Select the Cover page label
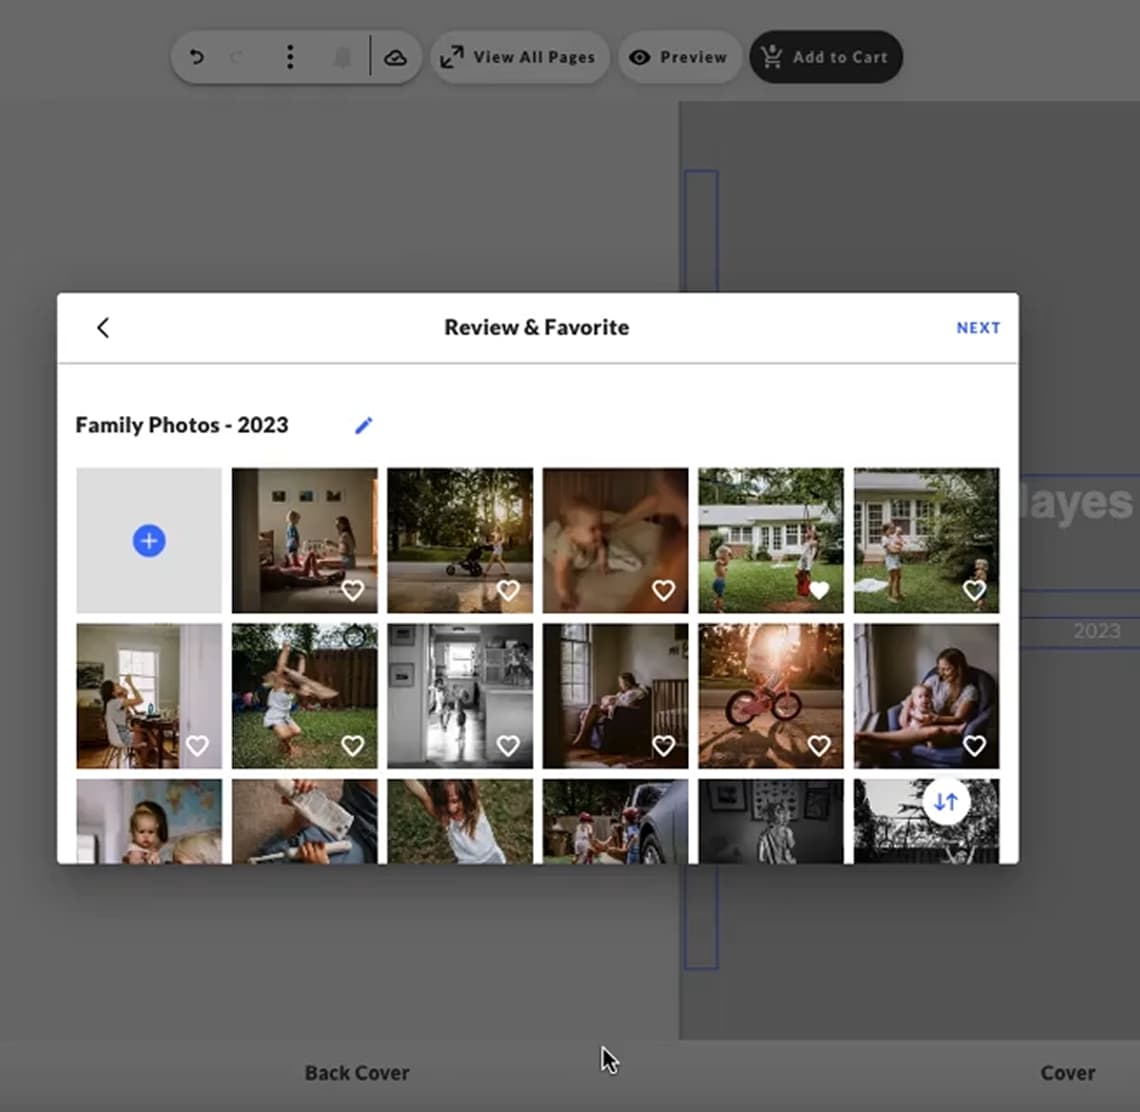This screenshot has width=1140, height=1112. pyautogui.click(x=1067, y=1073)
